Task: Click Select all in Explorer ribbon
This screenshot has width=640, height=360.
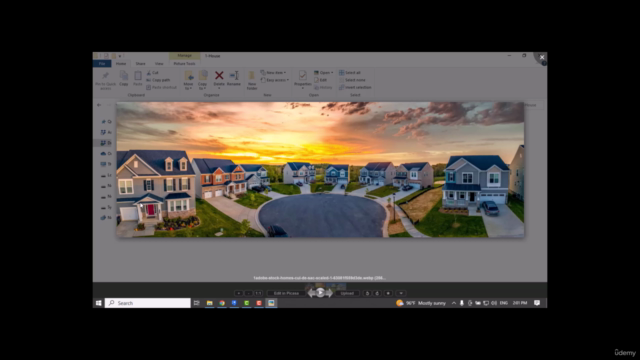Action: [350, 73]
